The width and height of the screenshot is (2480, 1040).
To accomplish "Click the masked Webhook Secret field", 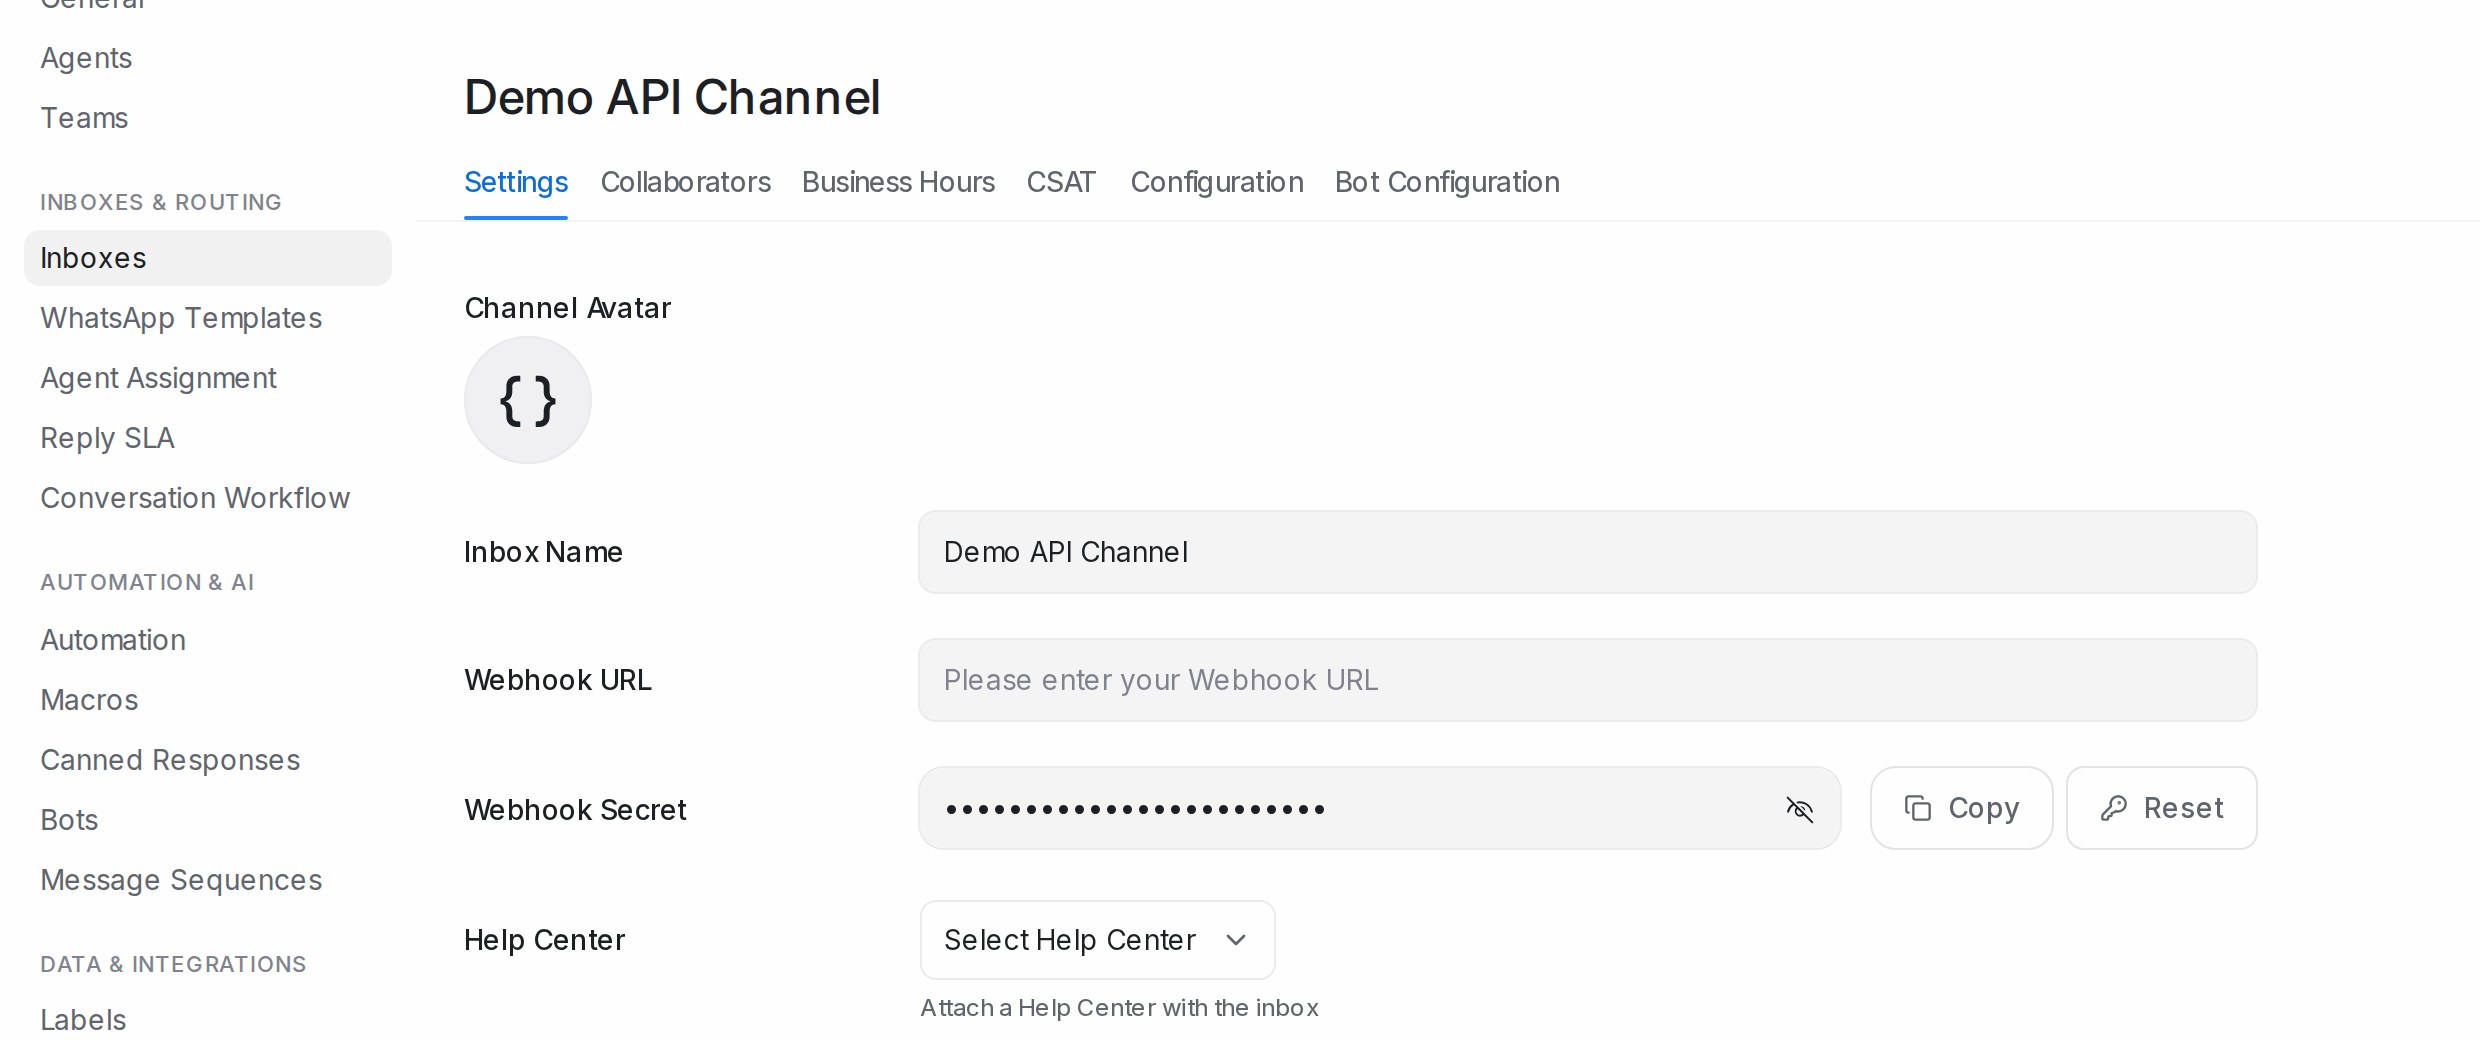I will [x=1379, y=808].
